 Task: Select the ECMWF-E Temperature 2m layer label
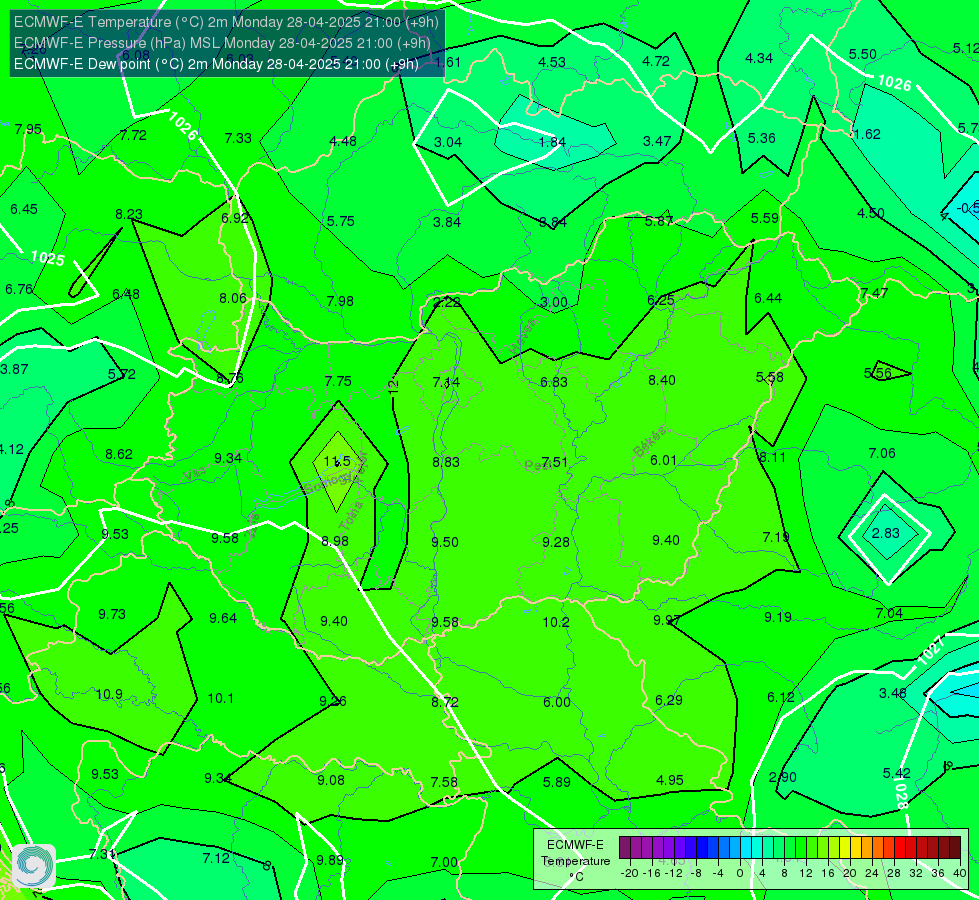(x=226, y=22)
